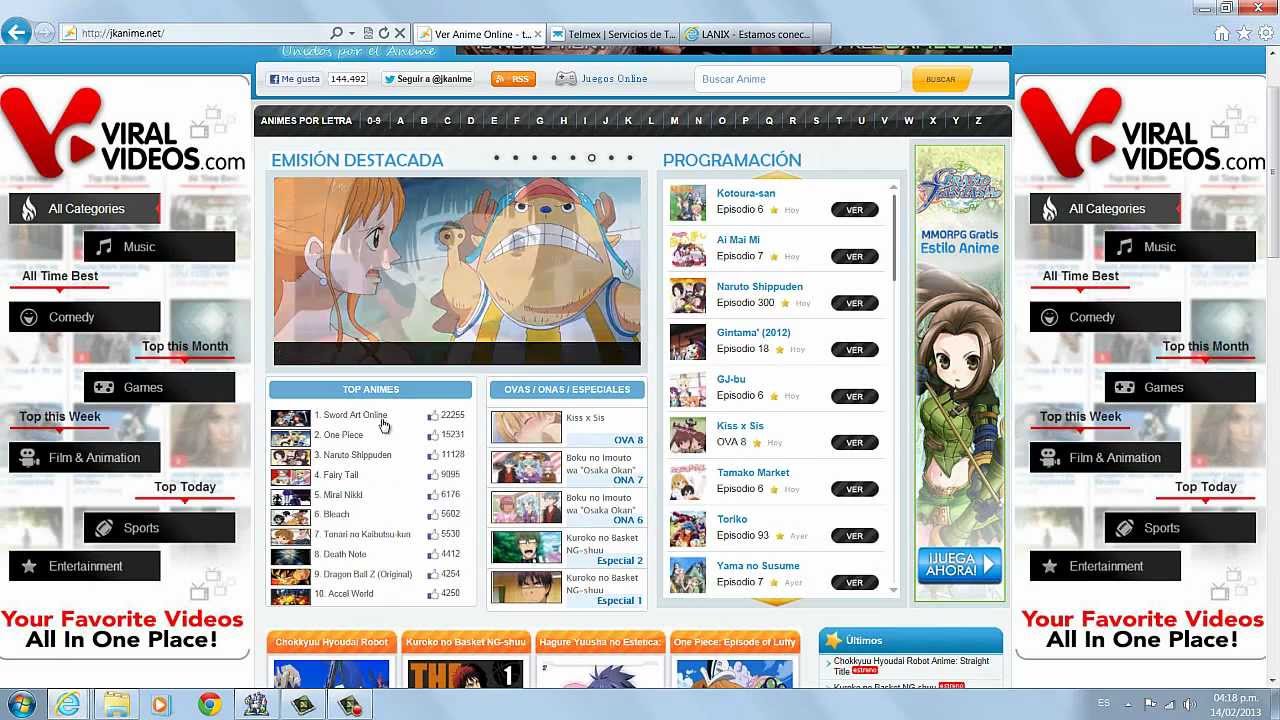Screen dimensions: 1280x720
Task: Open Death Note in Top Animes
Action: coord(345,554)
